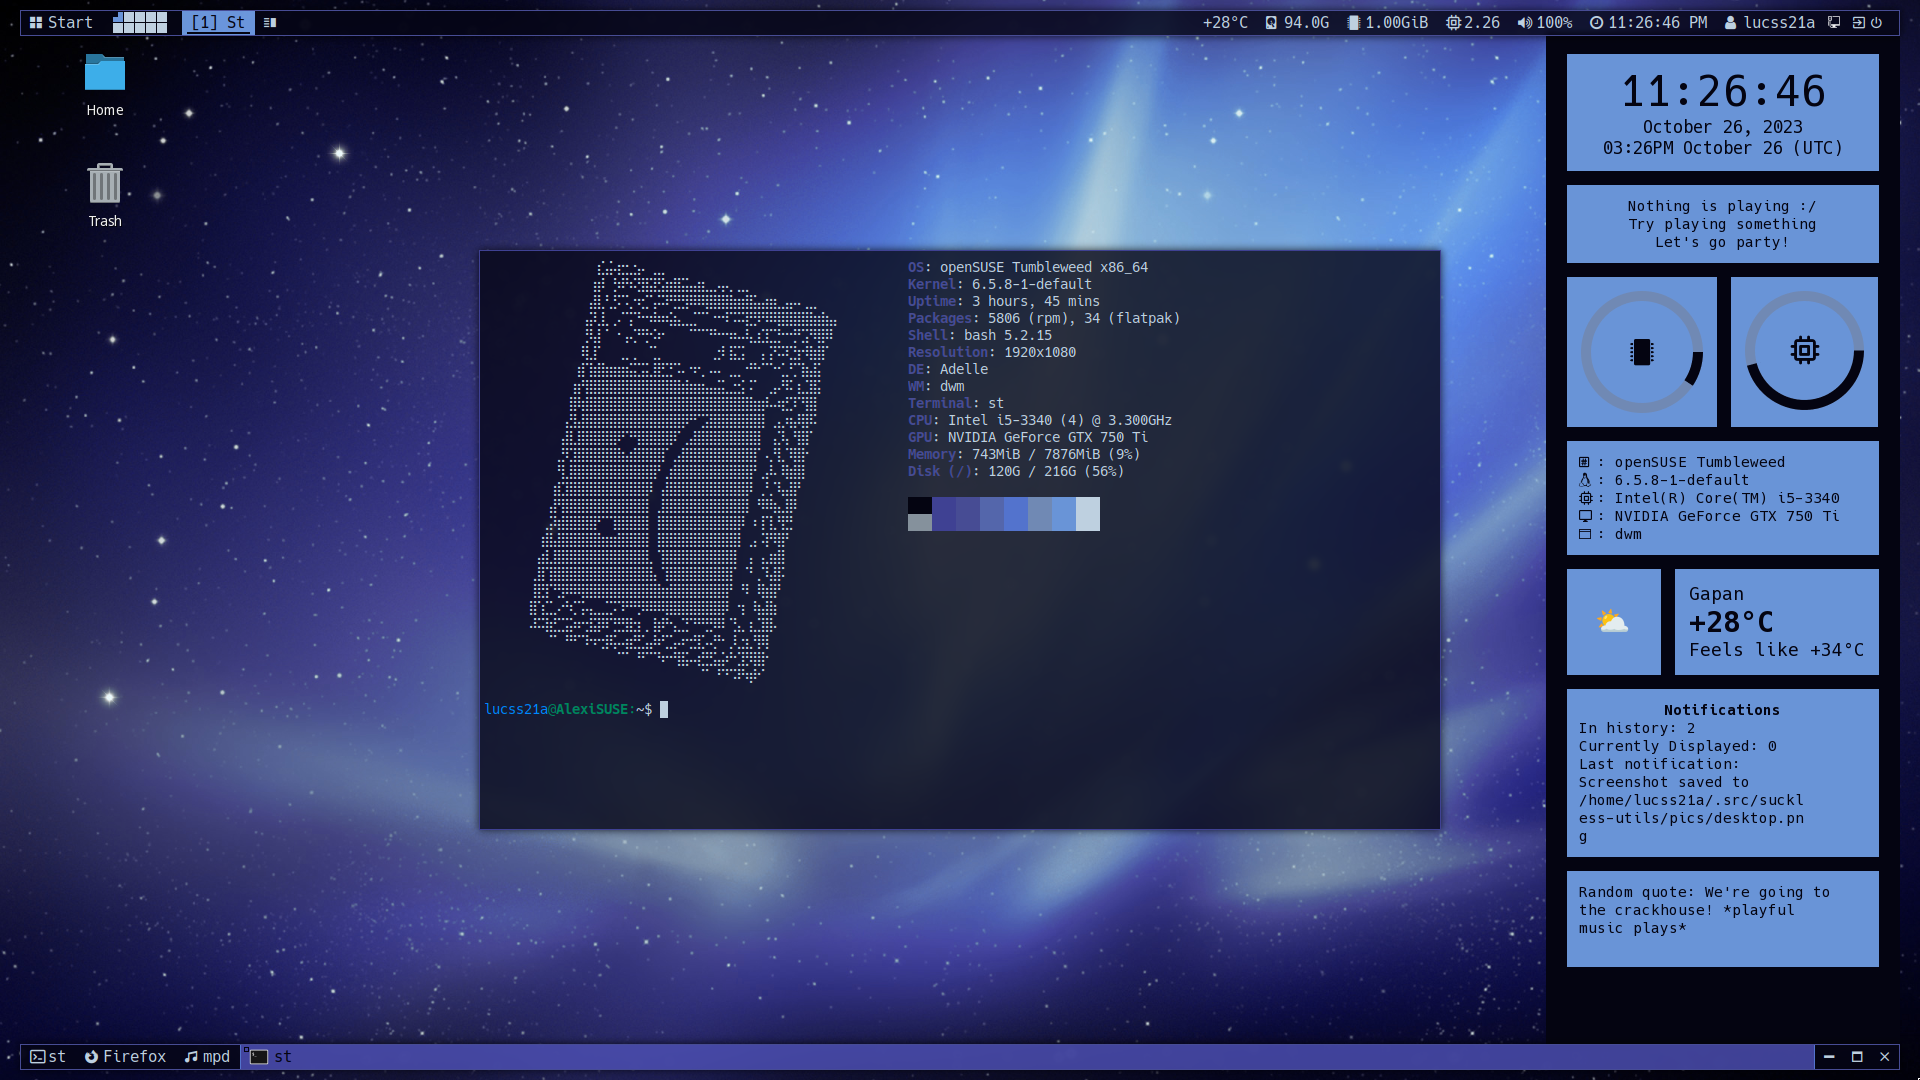Screen dimensions: 1920x1080
Task: Click the Shell: bash 5.2.15 line
Action: click(x=980, y=335)
